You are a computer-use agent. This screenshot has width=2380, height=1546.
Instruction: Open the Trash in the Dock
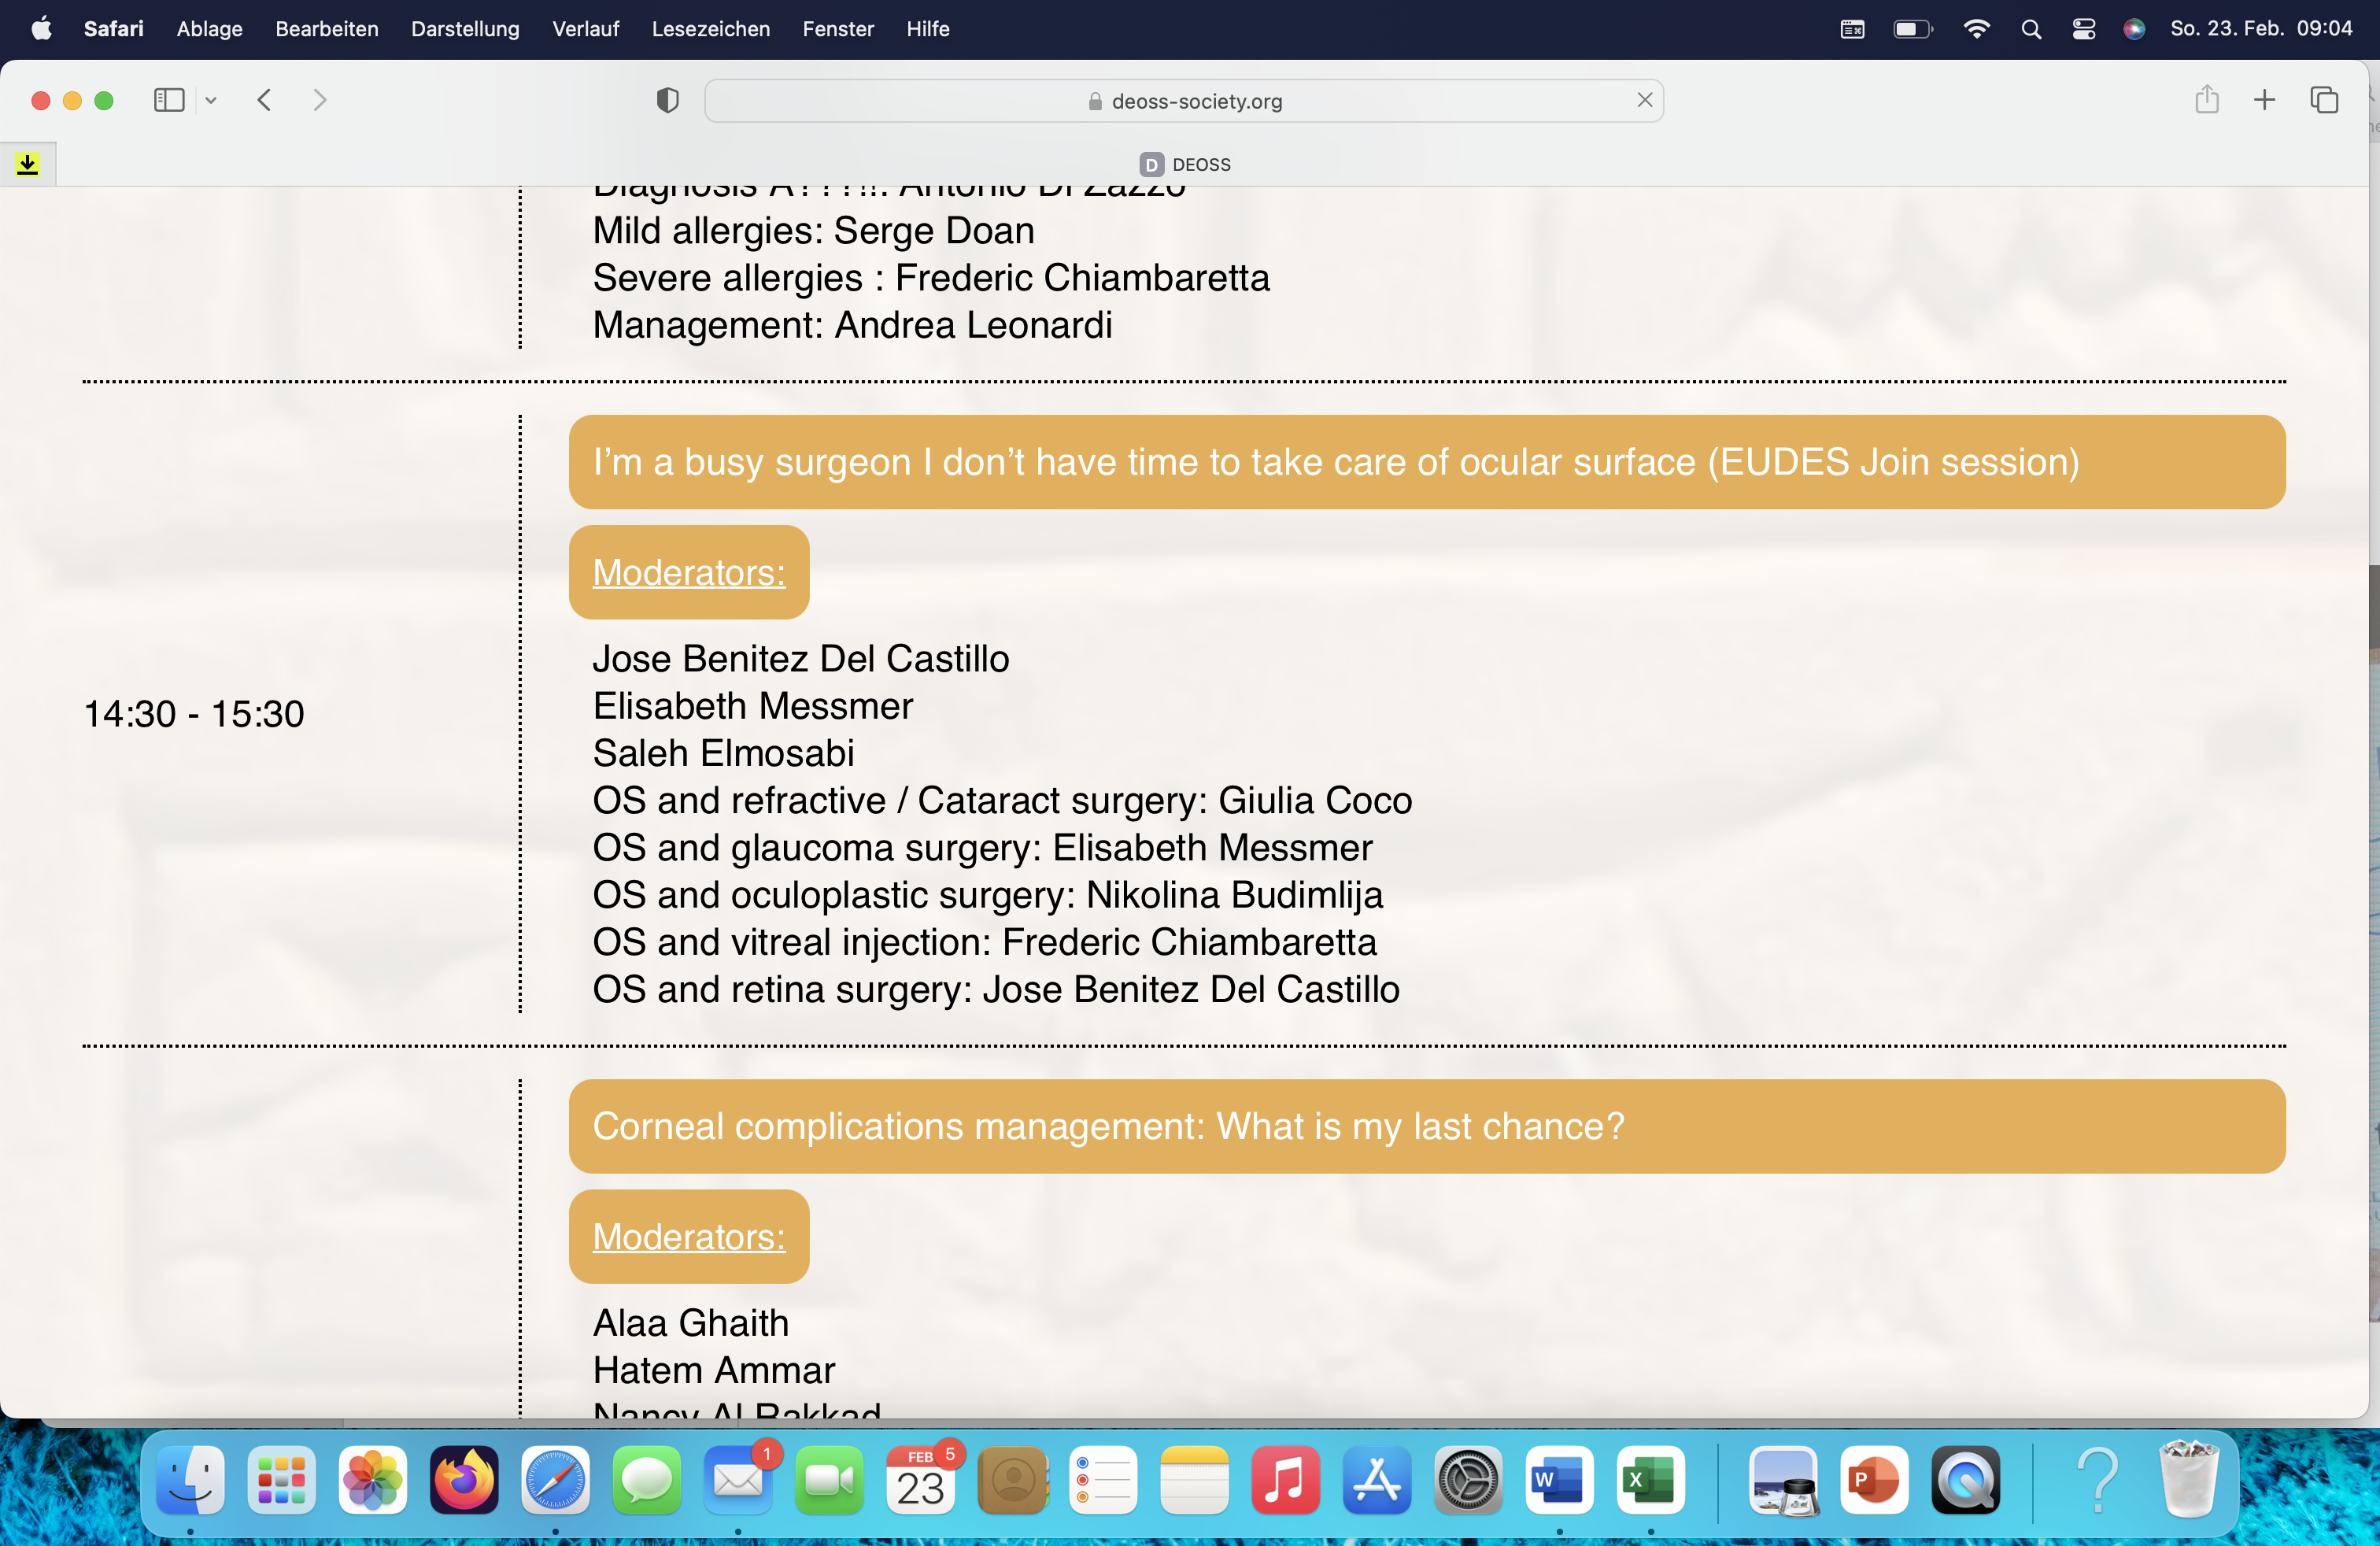[2188, 1479]
